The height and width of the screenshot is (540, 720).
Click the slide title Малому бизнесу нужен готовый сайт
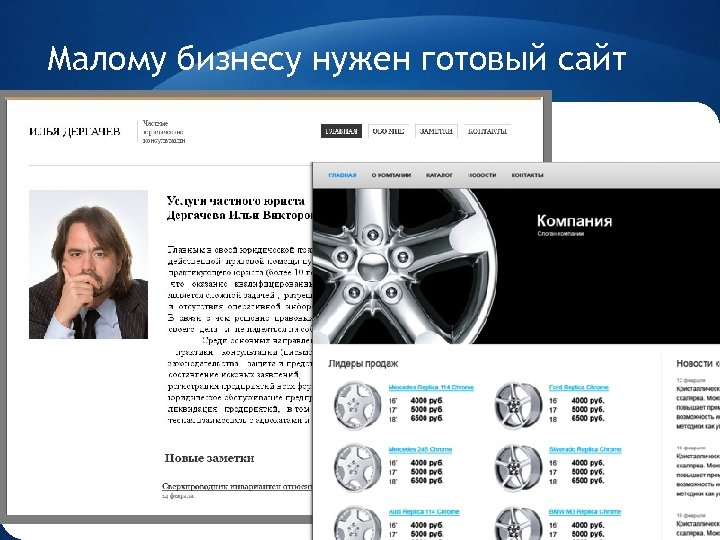pyautogui.click(x=337, y=59)
